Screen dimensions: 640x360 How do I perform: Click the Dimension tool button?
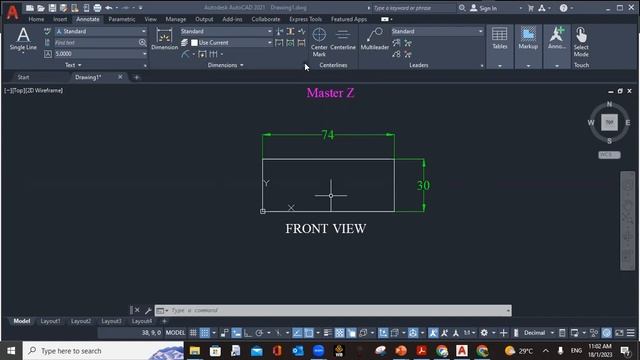tap(164, 39)
